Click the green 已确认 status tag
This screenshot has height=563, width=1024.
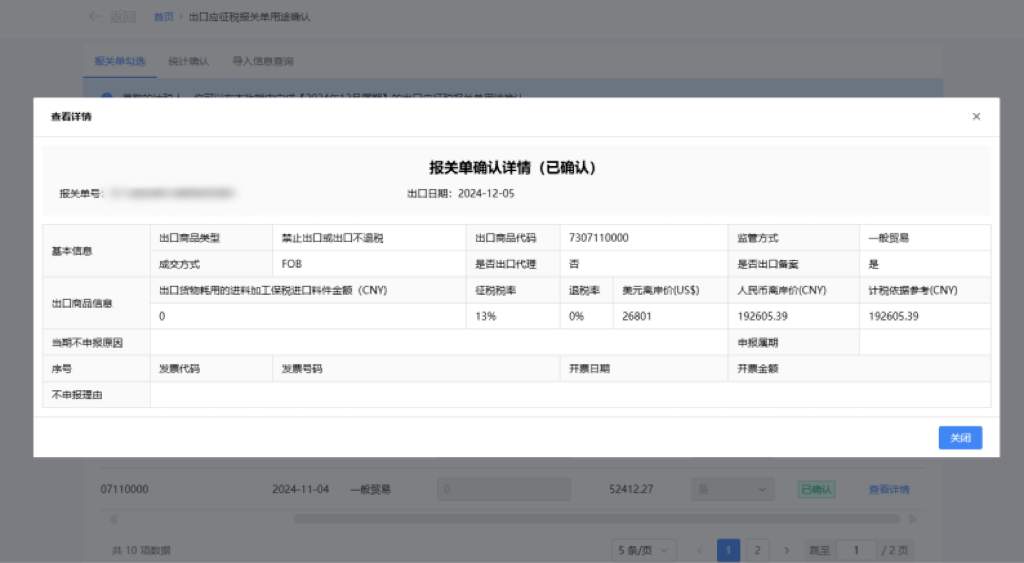[x=816, y=490]
